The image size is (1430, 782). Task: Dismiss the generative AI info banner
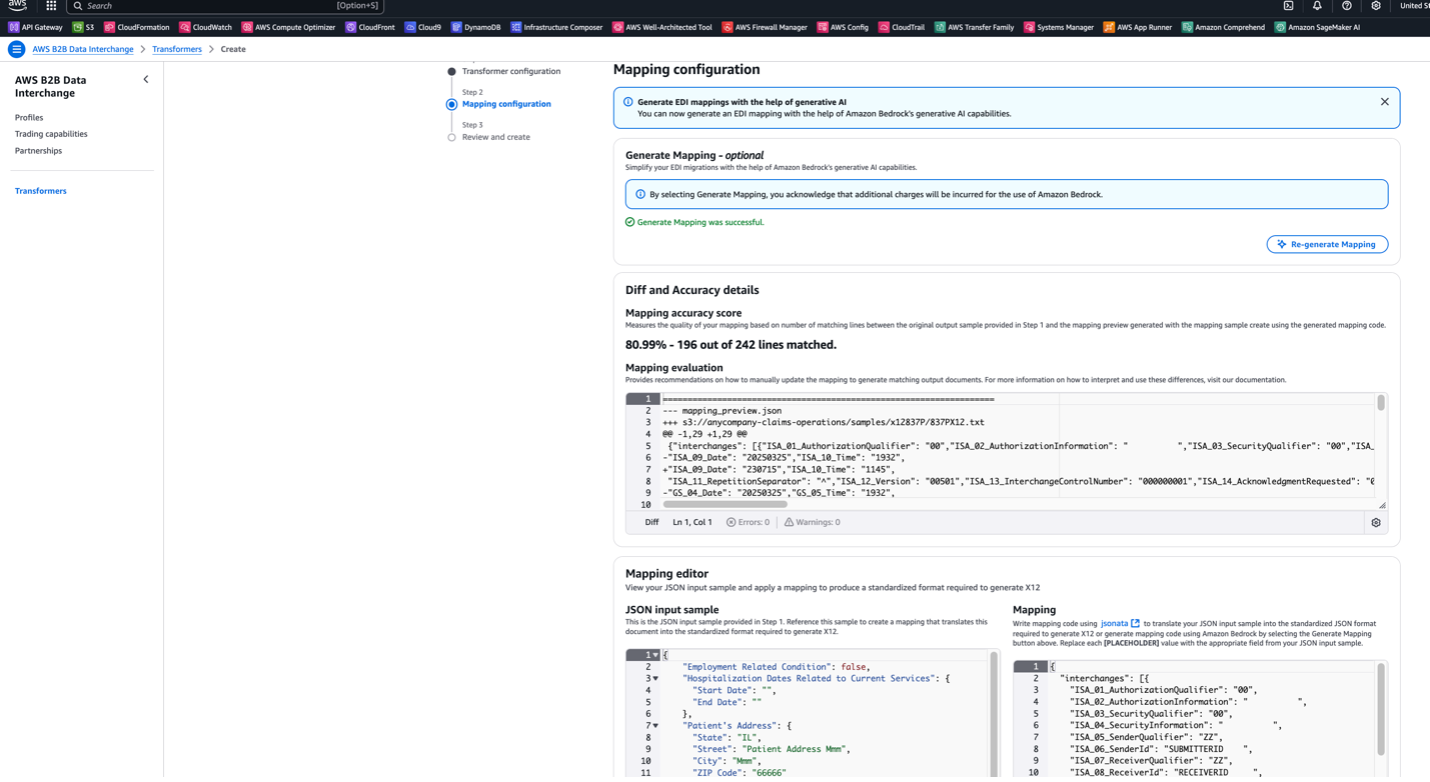click(1385, 101)
